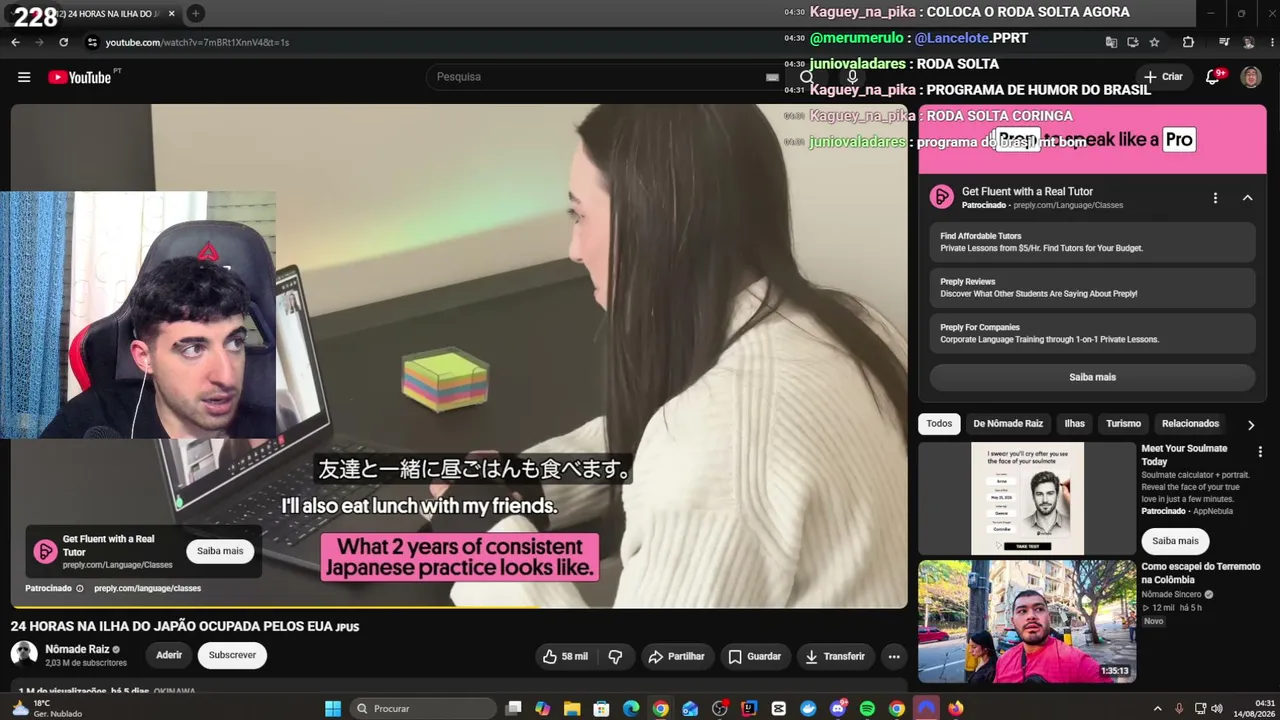The width and height of the screenshot is (1280, 720).
Task: Dislike the video with thumbs-down
Action: click(615, 657)
